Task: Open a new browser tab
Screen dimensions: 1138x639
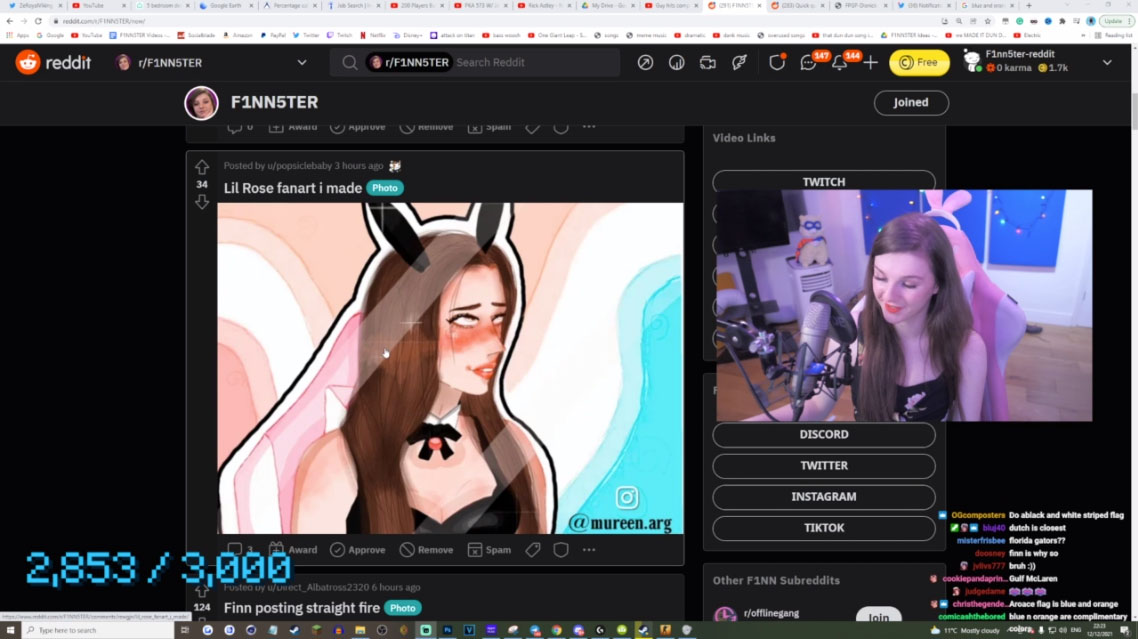Action: pyautogui.click(x=1029, y=5)
